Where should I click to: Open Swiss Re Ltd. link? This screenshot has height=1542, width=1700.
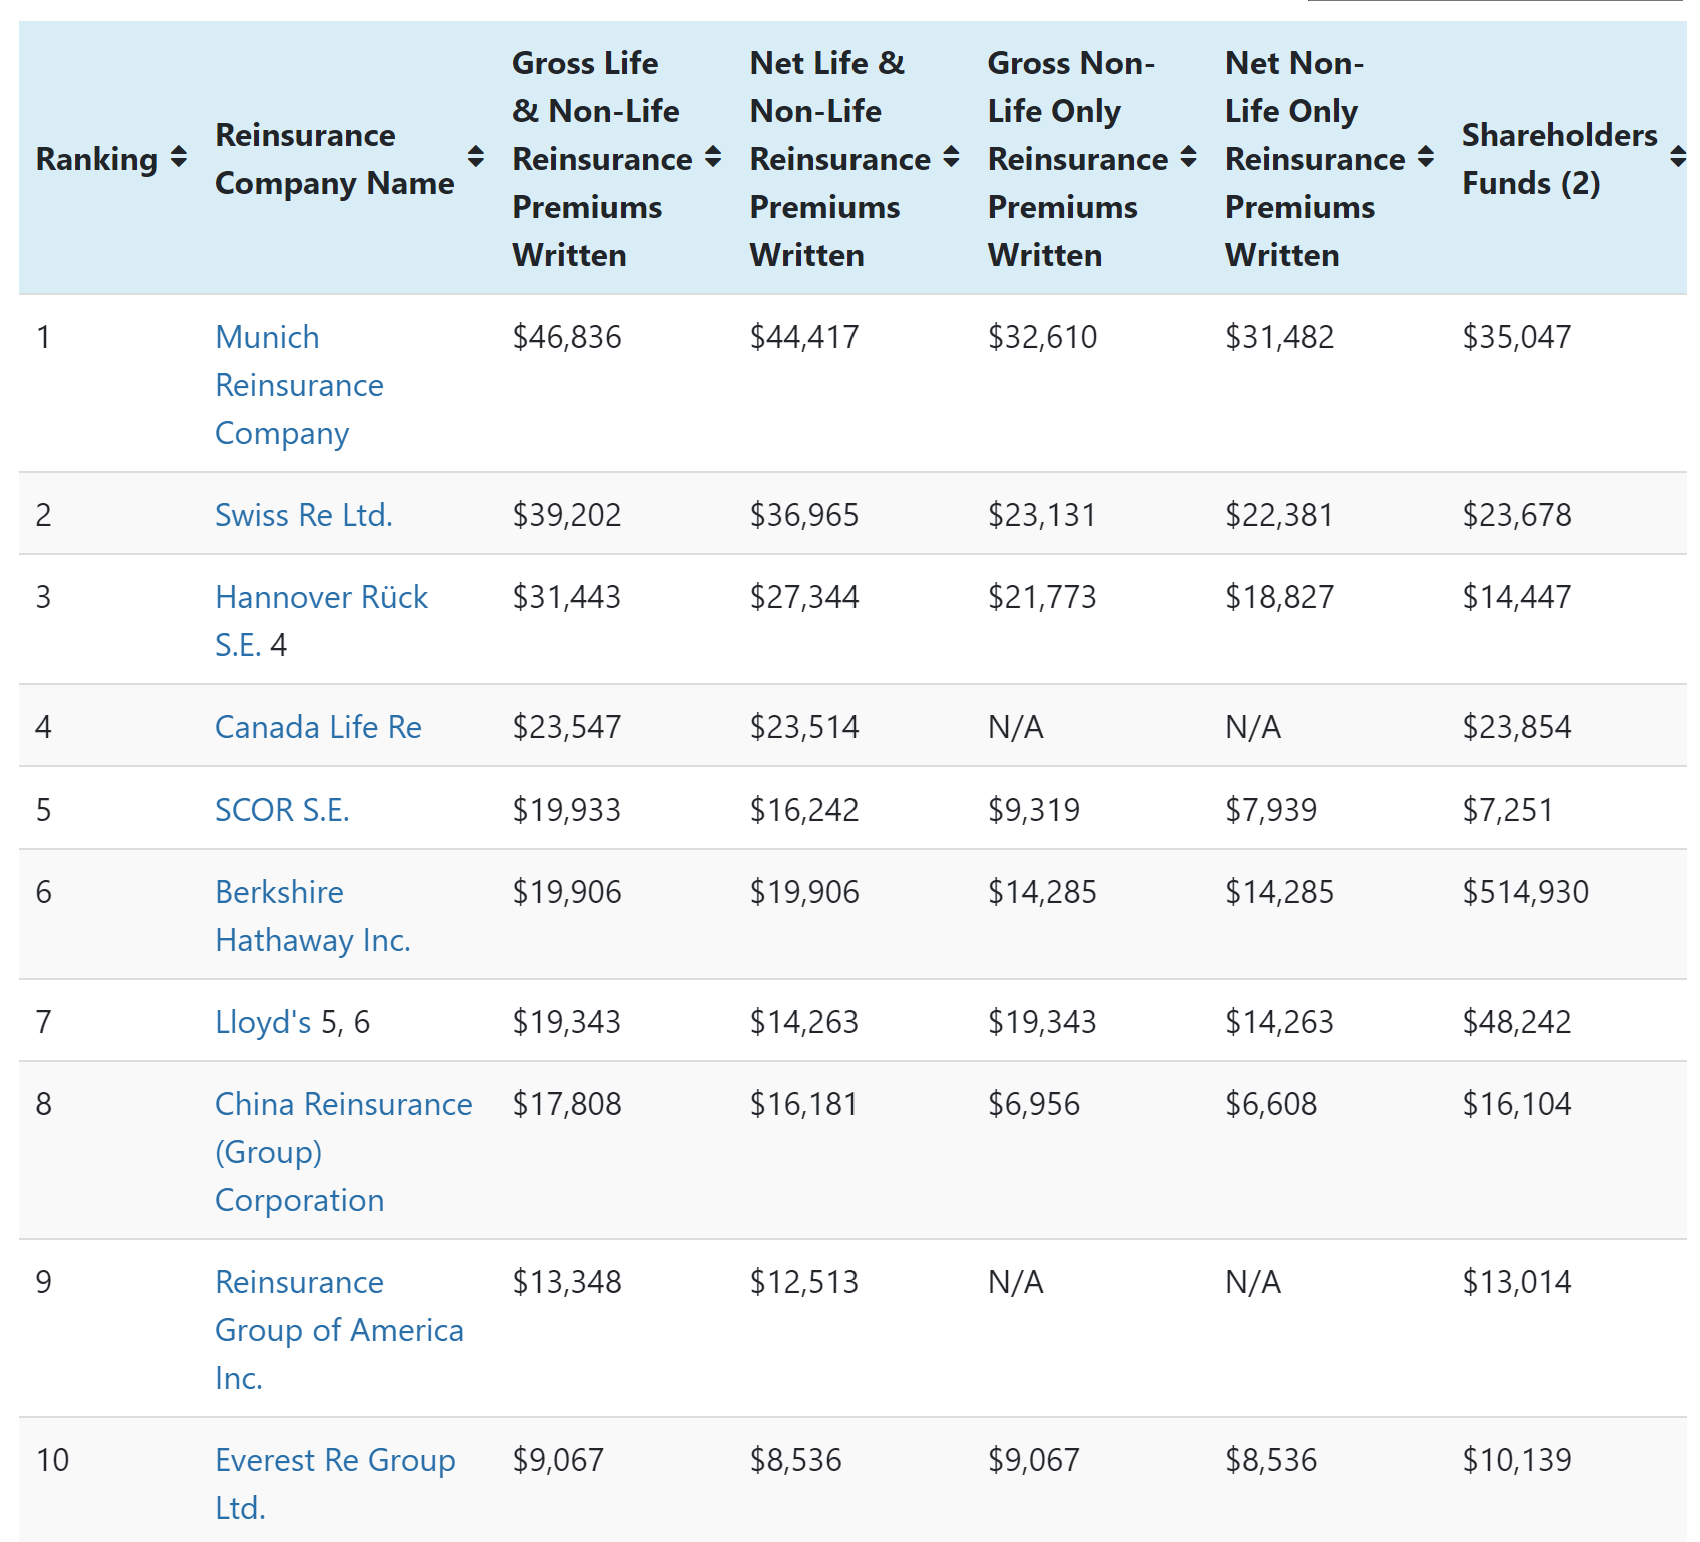point(304,515)
